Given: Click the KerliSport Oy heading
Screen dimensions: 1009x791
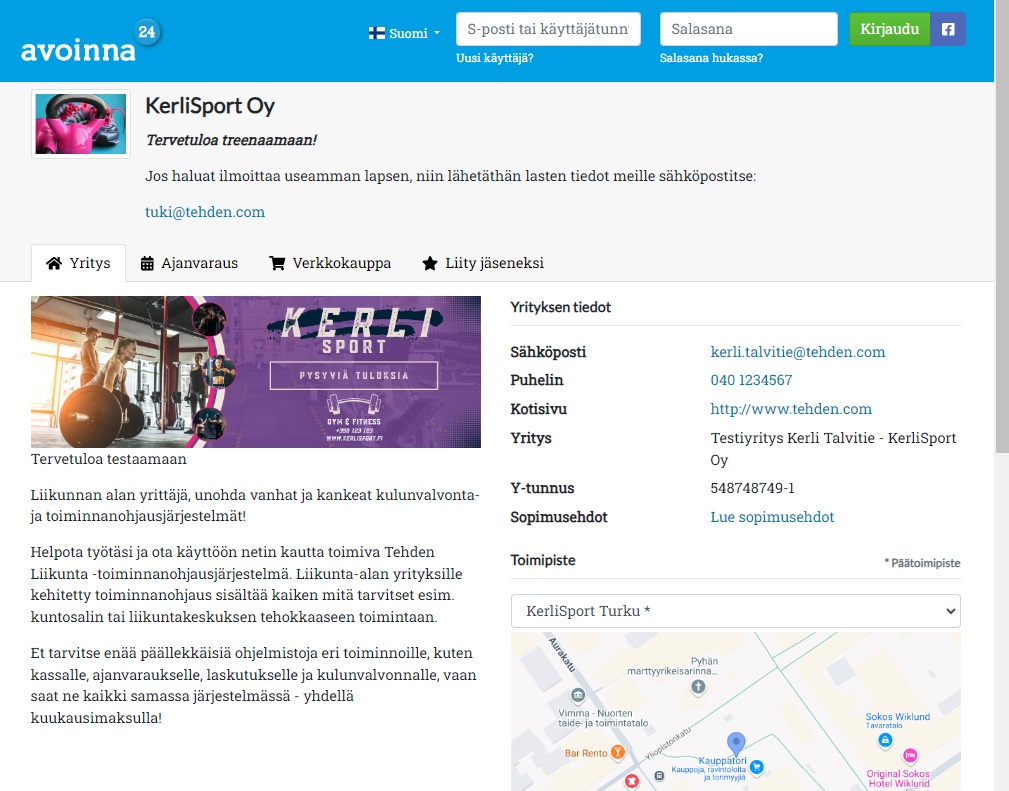Looking at the screenshot, I should click(210, 106).
